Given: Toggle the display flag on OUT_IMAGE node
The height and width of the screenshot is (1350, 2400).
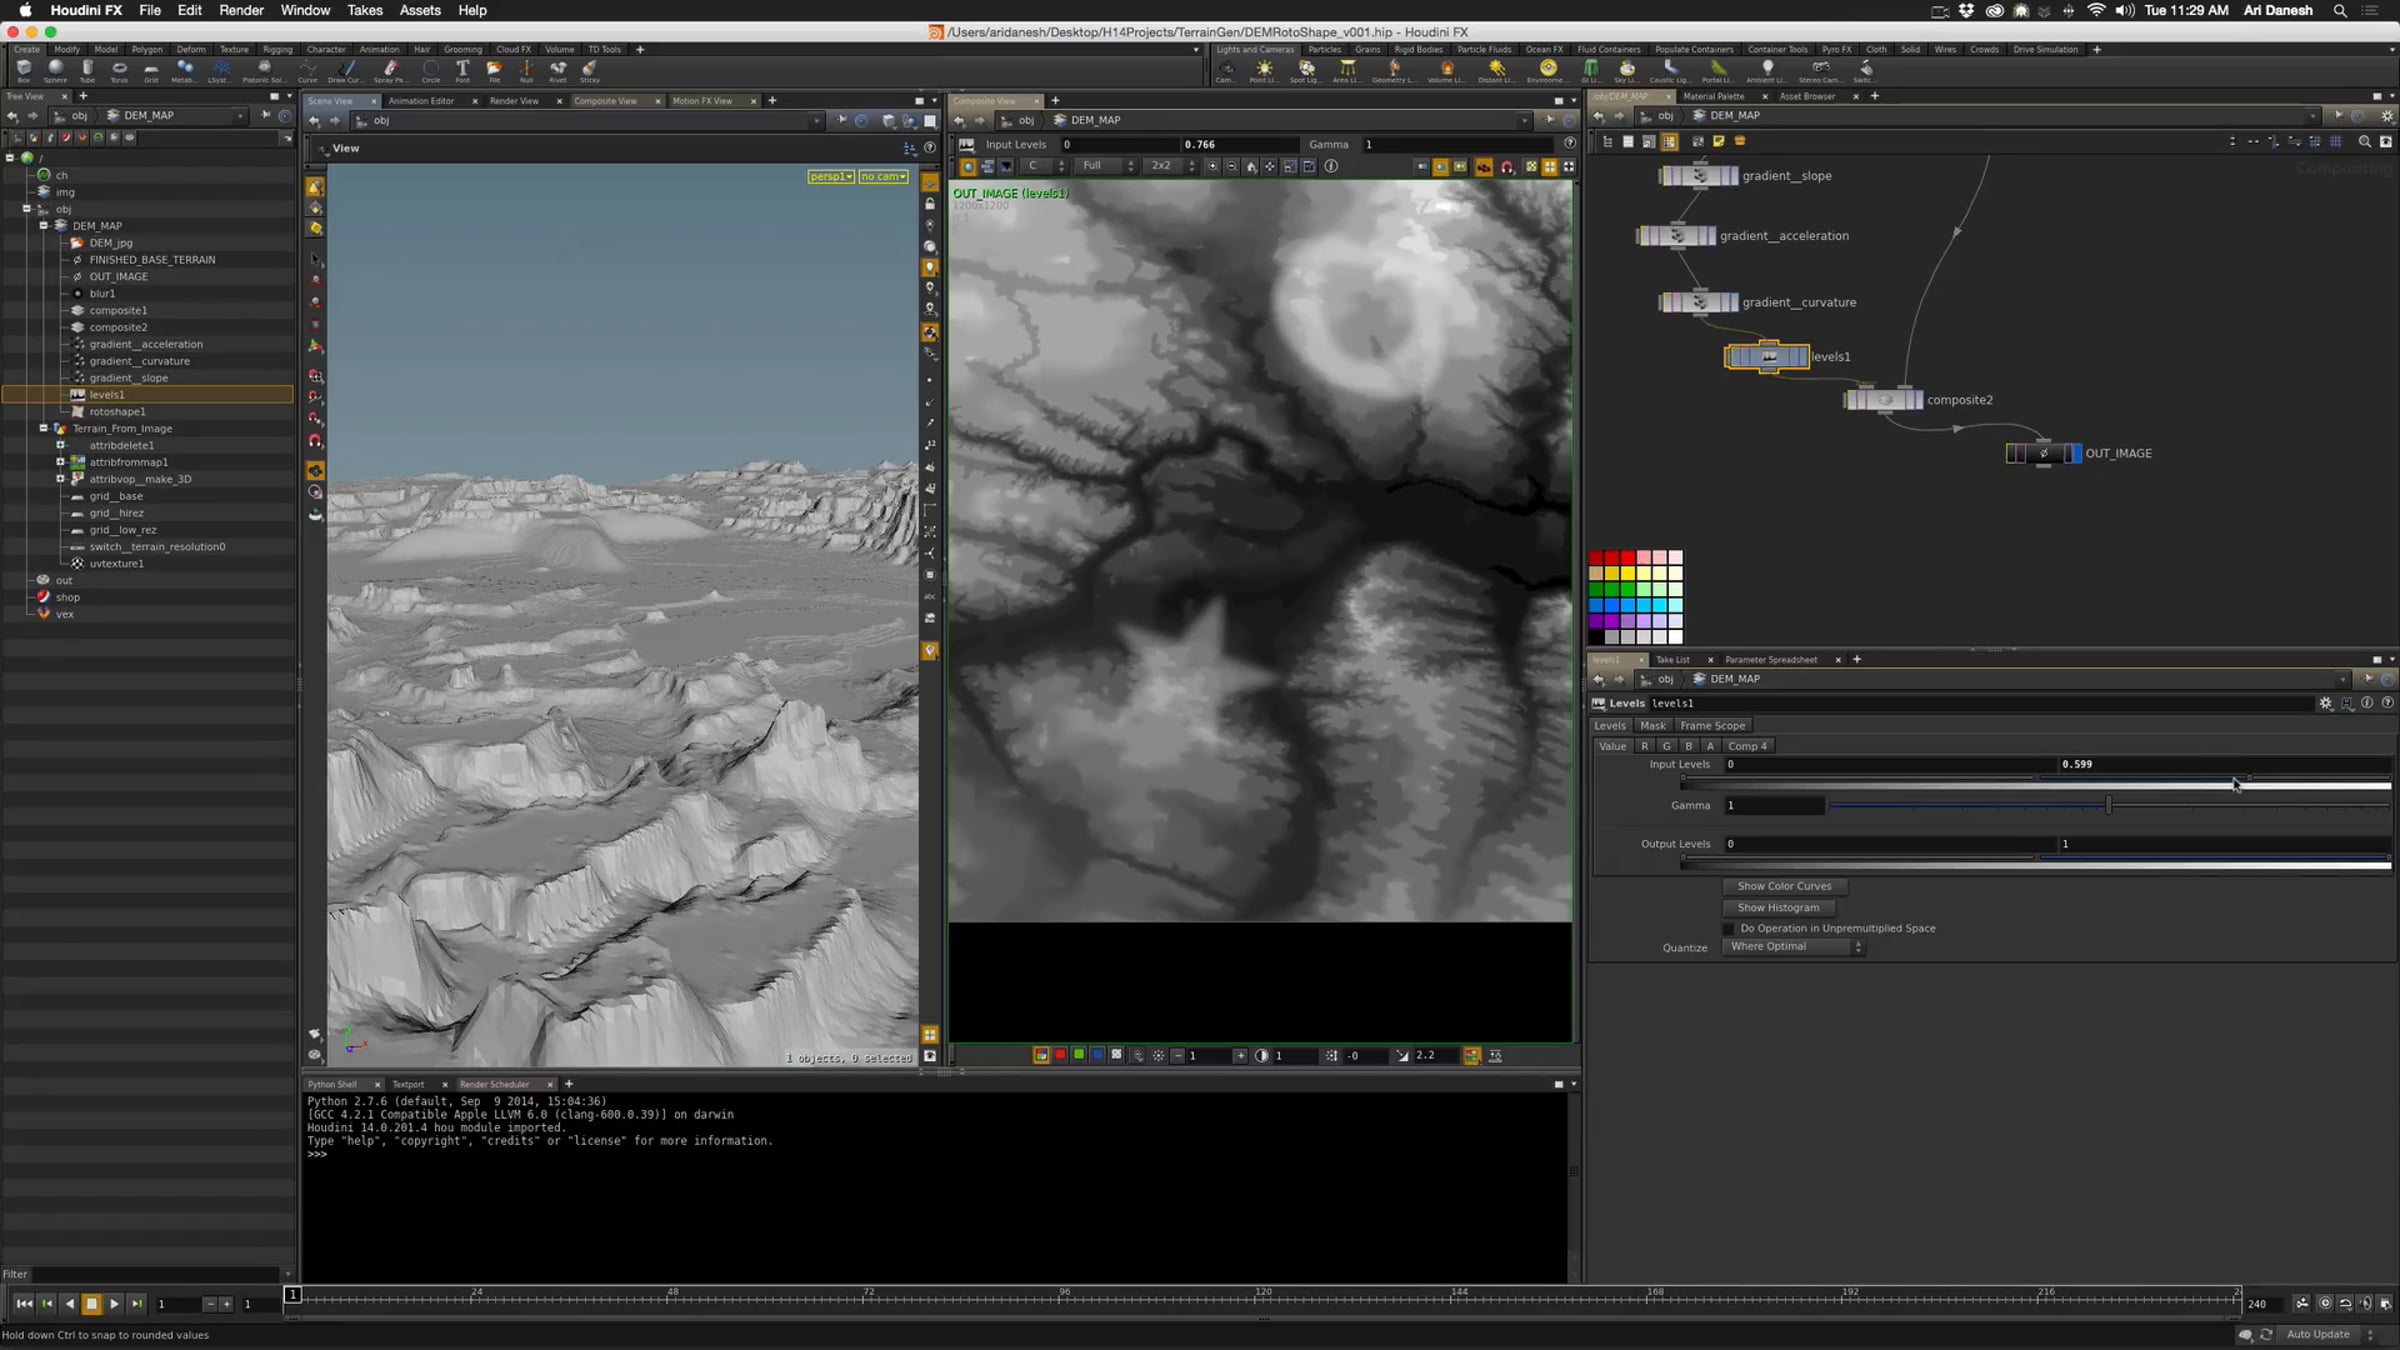Looking at the screenshot, I should point(2075,453).
